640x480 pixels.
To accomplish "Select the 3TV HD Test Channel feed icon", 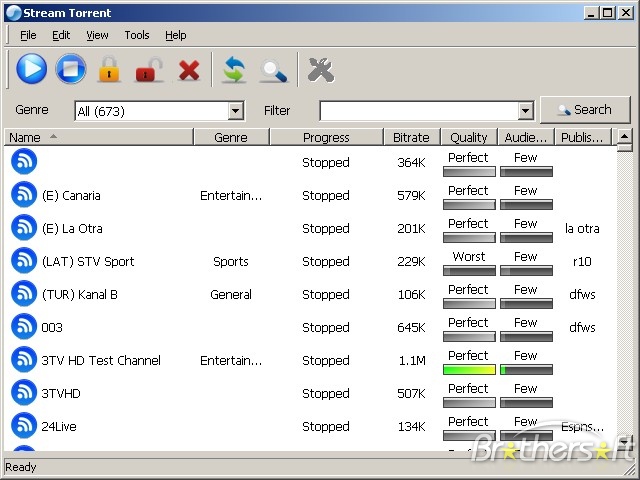I will (24, 360).
